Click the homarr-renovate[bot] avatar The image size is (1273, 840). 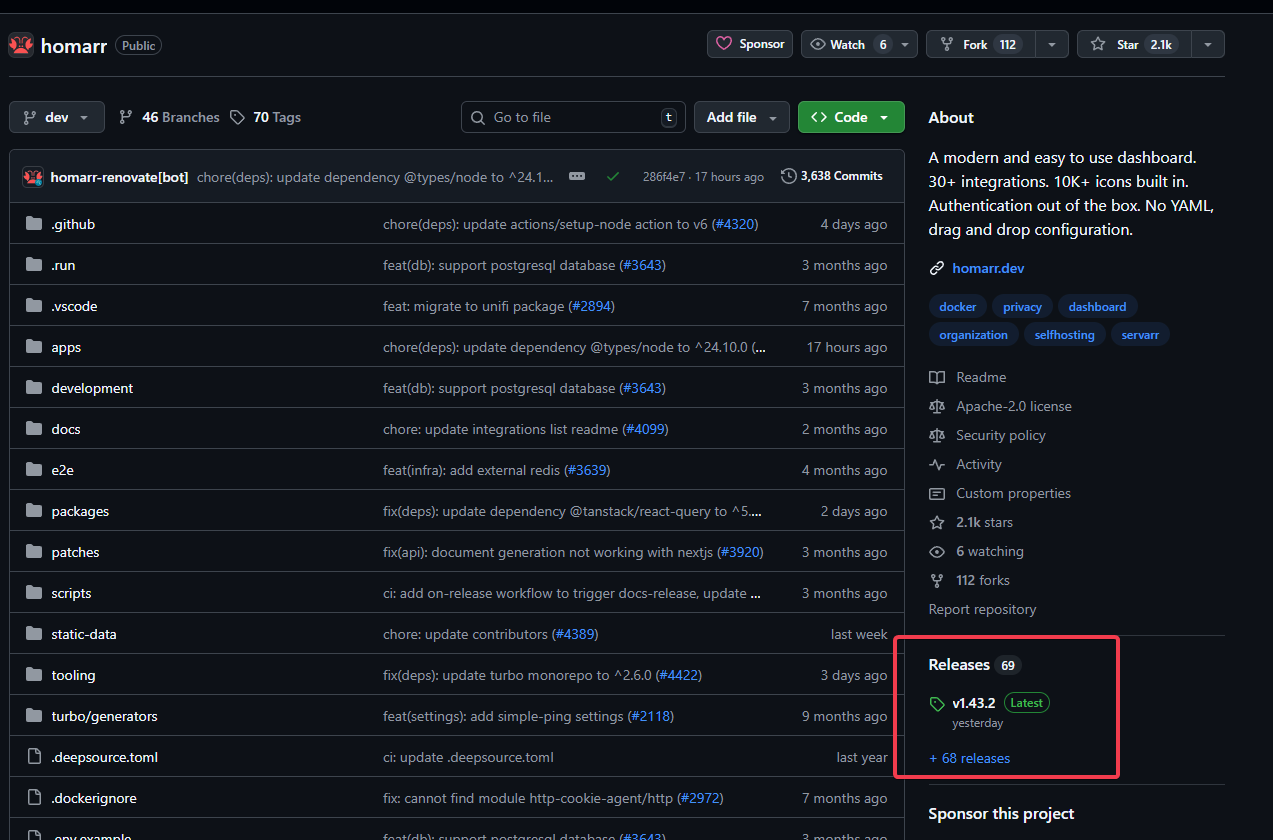pos(33,176)
